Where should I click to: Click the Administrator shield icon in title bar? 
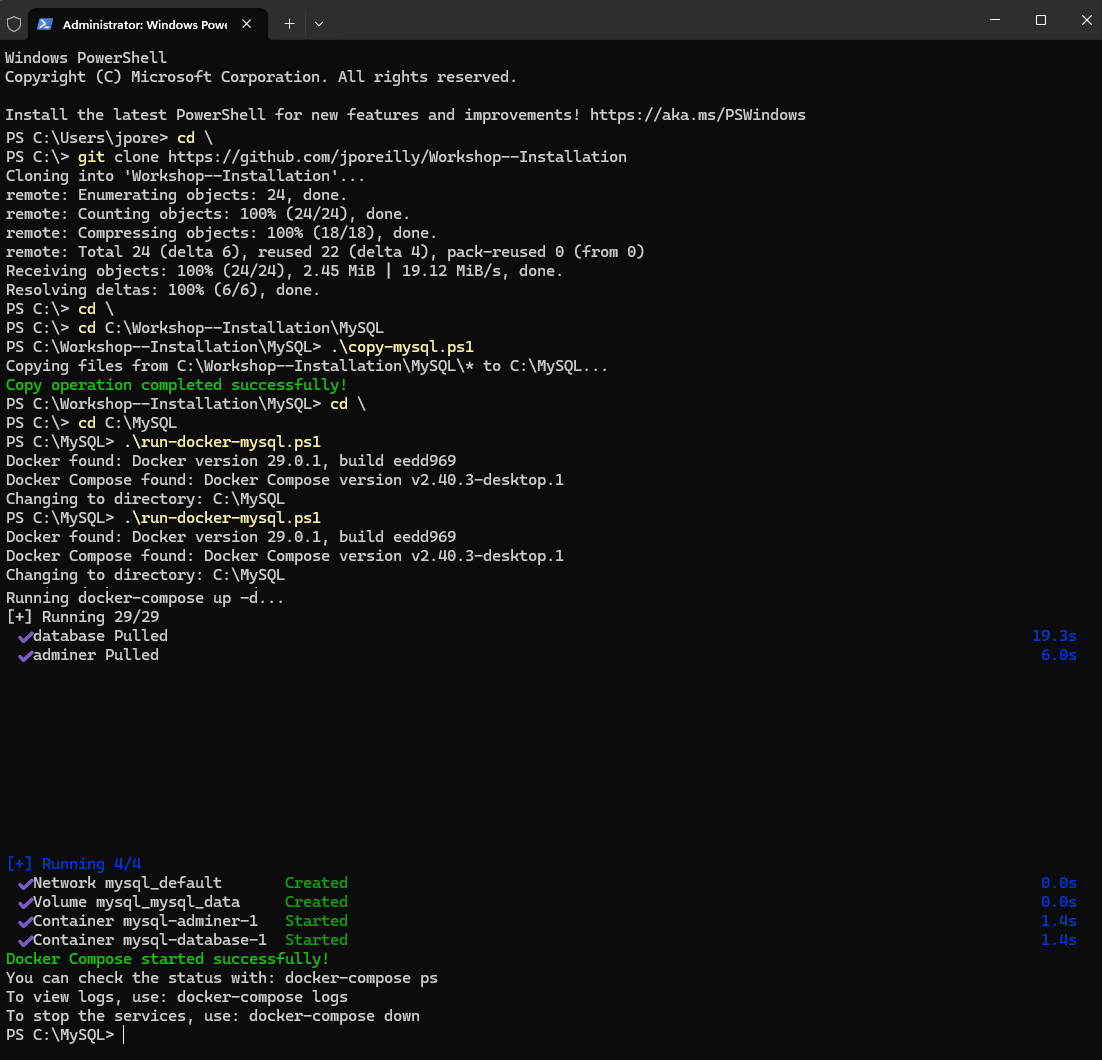click(14, 23)
